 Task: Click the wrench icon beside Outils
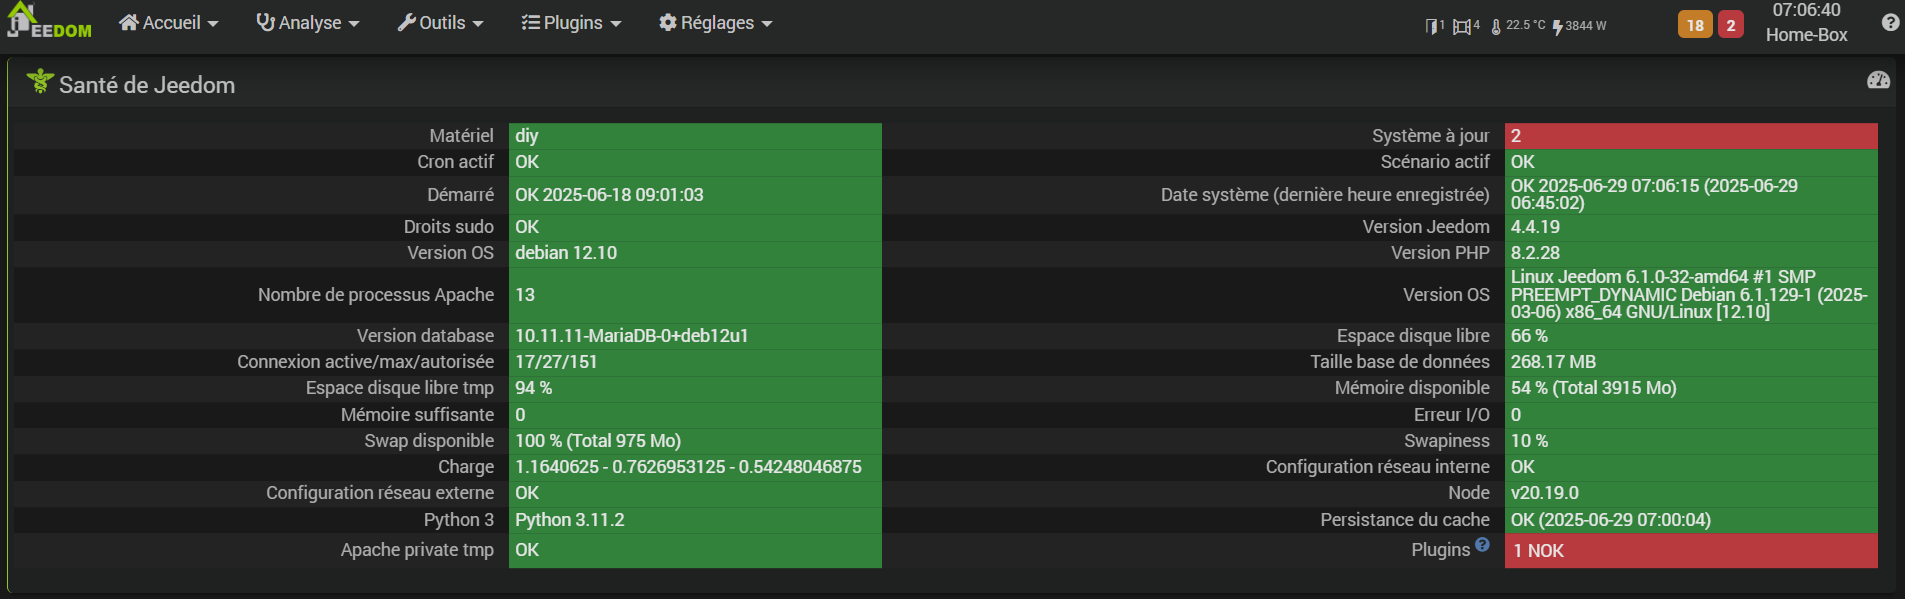[406, 22]
